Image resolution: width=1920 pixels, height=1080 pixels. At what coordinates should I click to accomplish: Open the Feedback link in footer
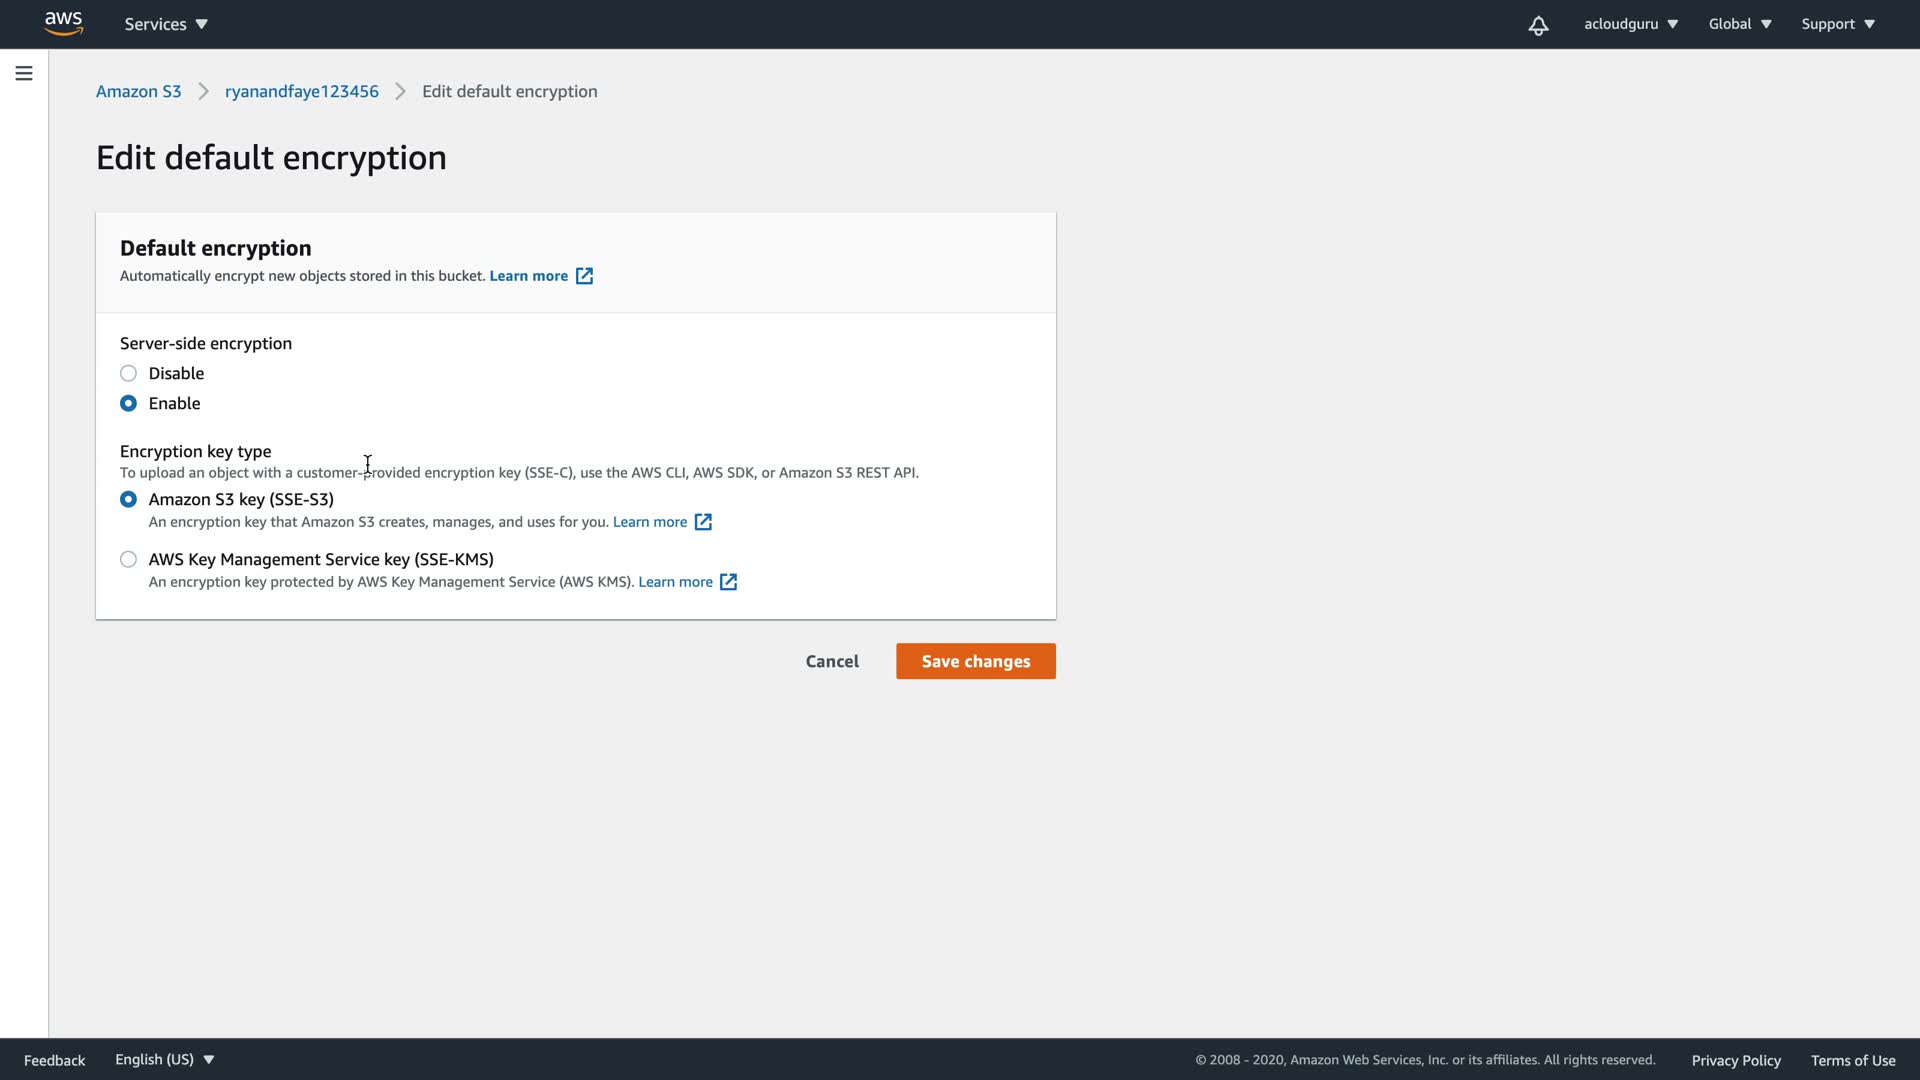(54, 1060)
